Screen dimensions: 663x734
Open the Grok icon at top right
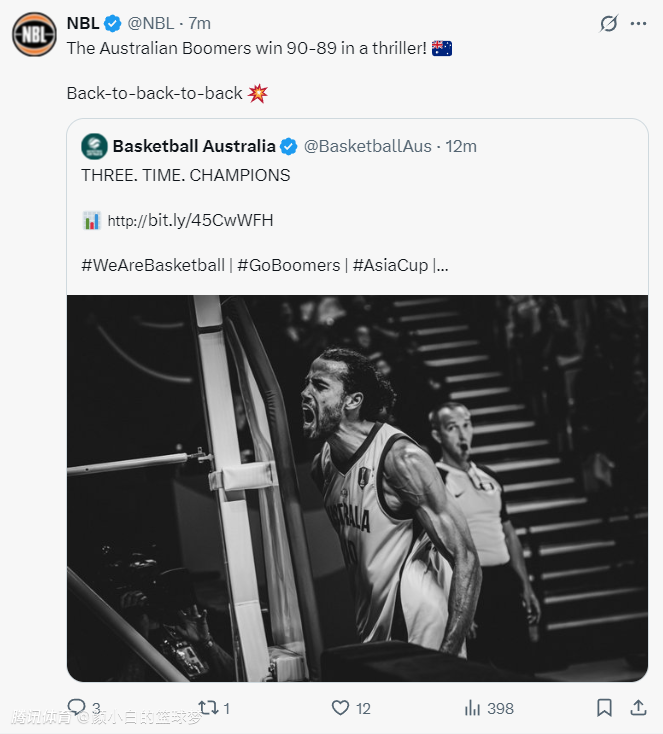tap(607, 23)
